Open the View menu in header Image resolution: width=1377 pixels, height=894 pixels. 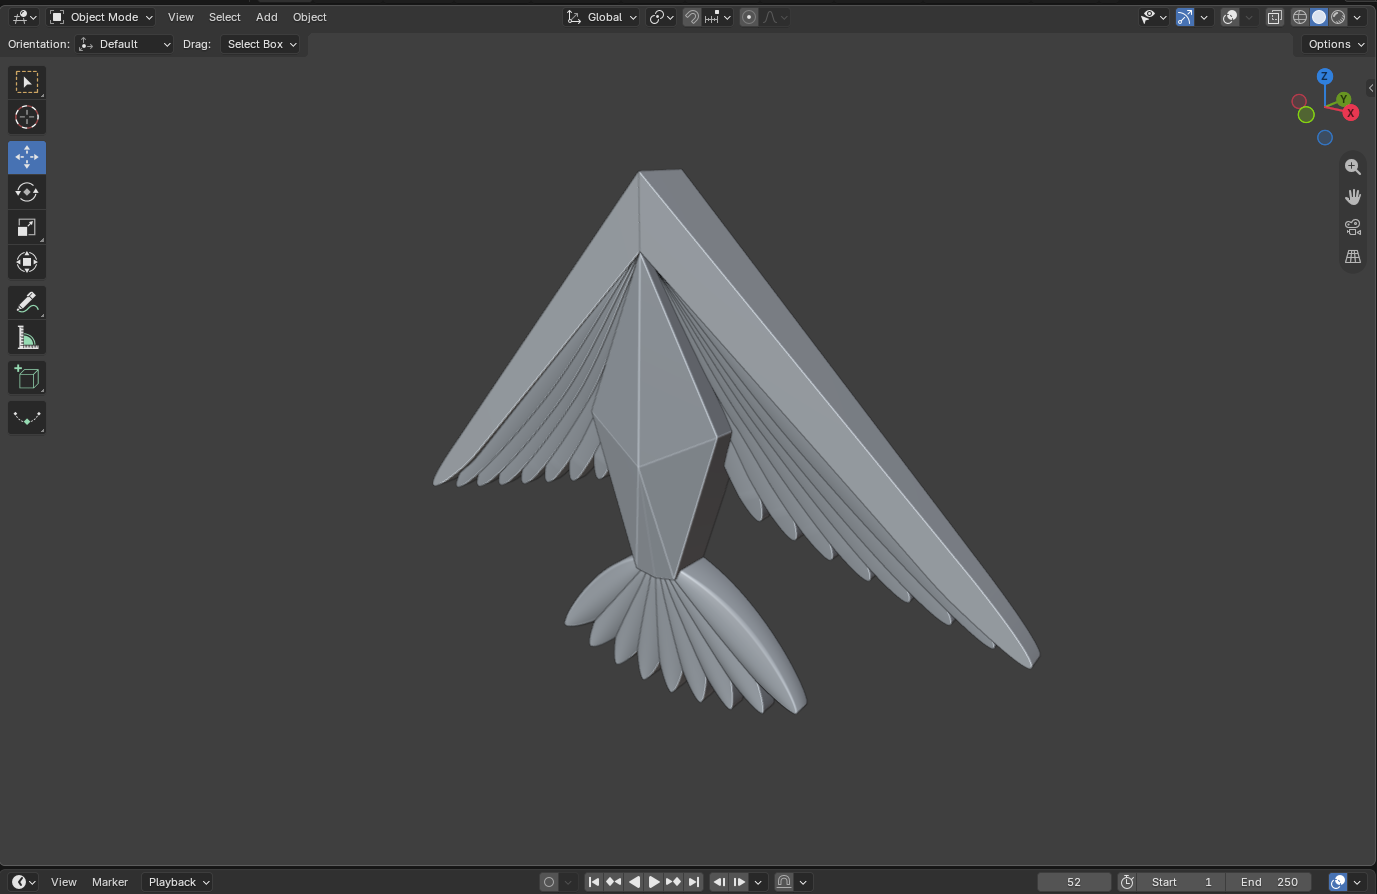click(x=181, y=17)
